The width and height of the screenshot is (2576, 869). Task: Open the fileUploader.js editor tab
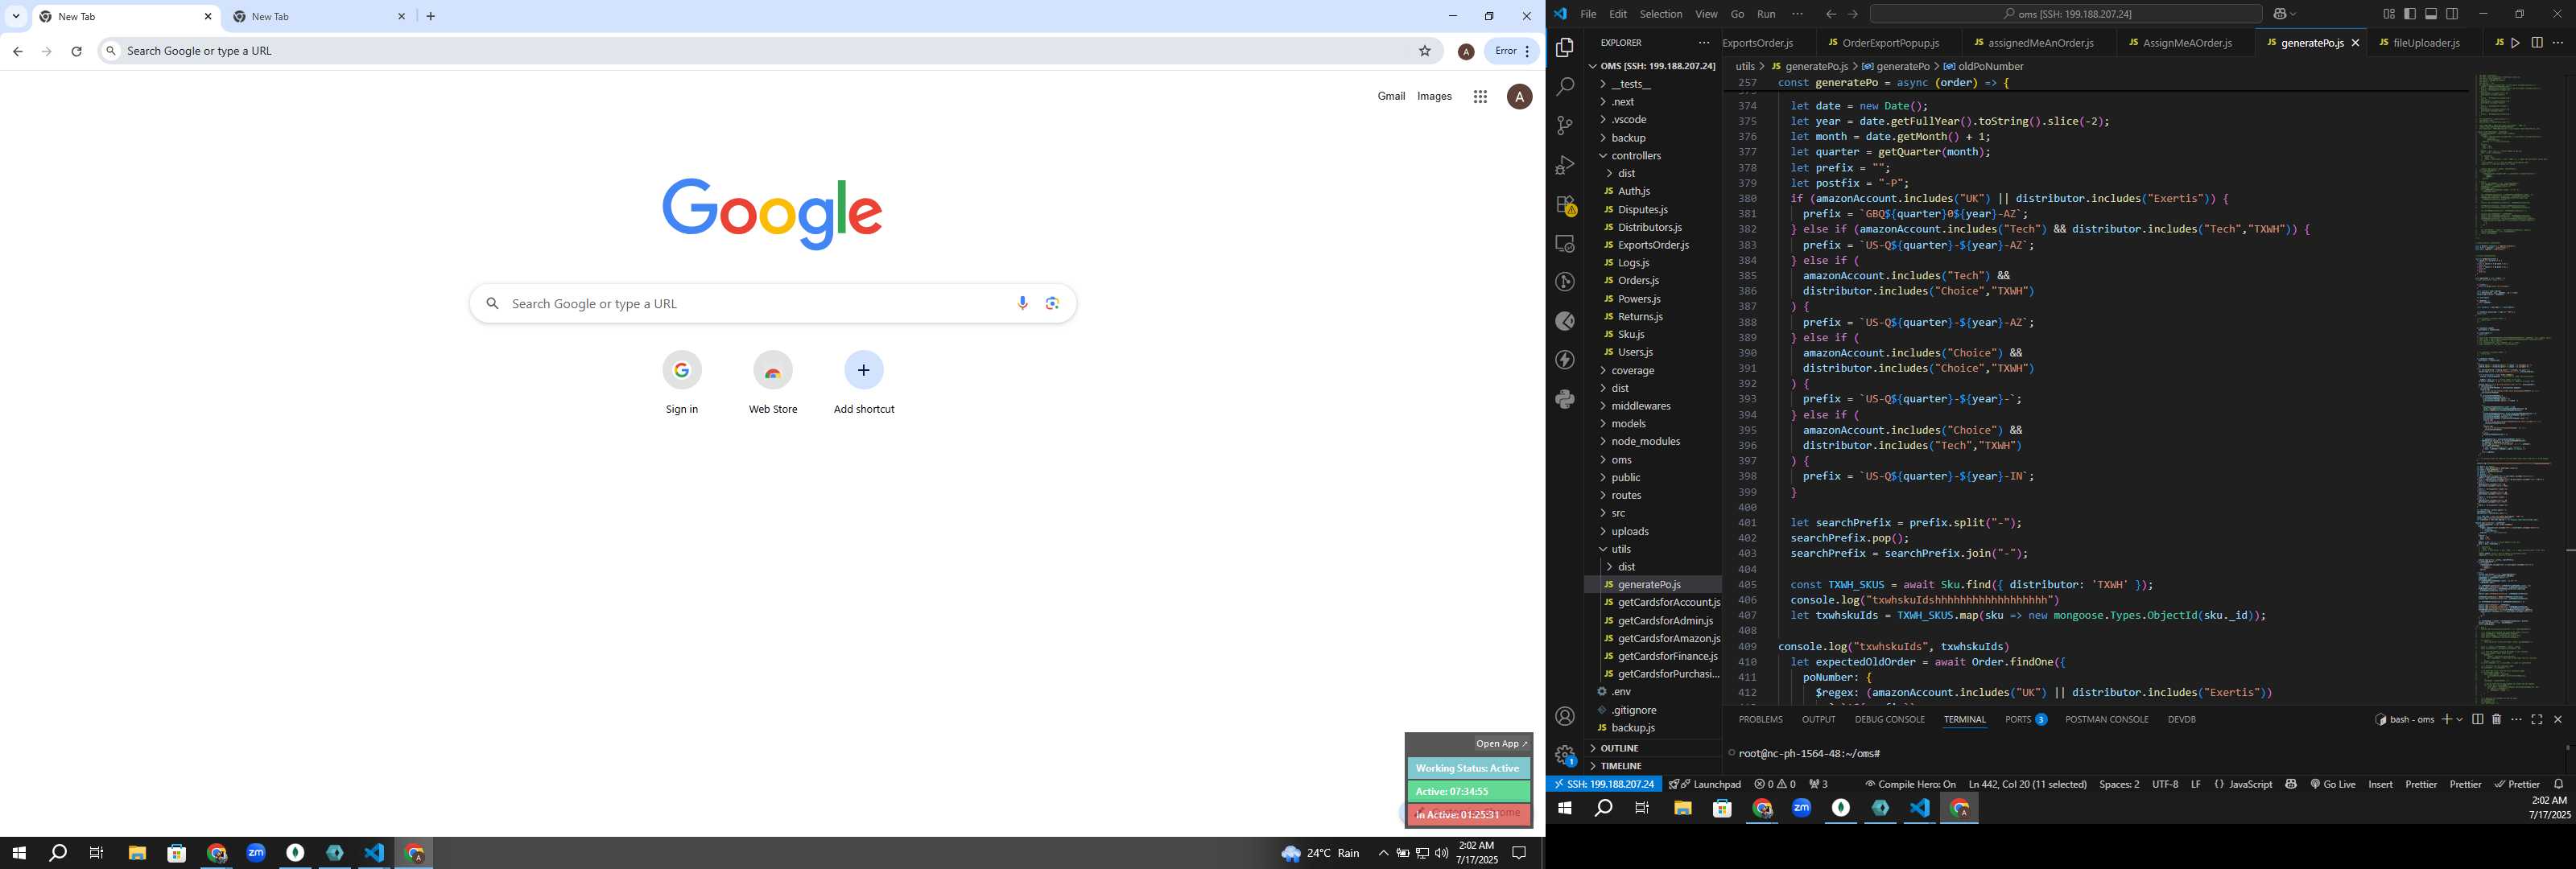point(2426,43)
